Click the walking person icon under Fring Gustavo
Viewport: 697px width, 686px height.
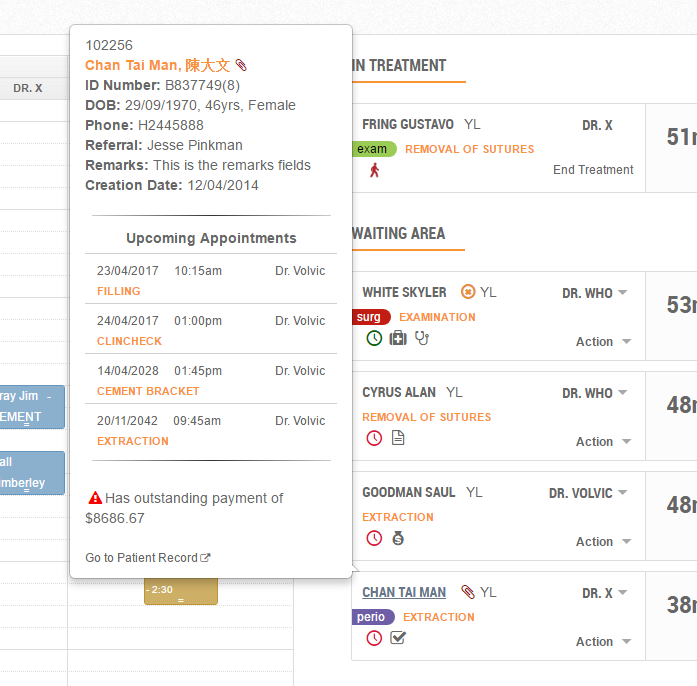[x=375, y=170]
